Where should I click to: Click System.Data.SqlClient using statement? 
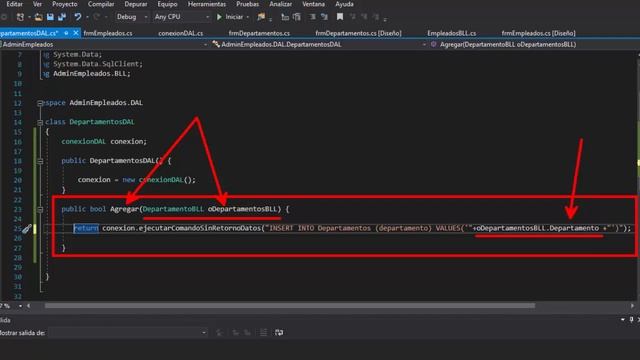(98, 64)
